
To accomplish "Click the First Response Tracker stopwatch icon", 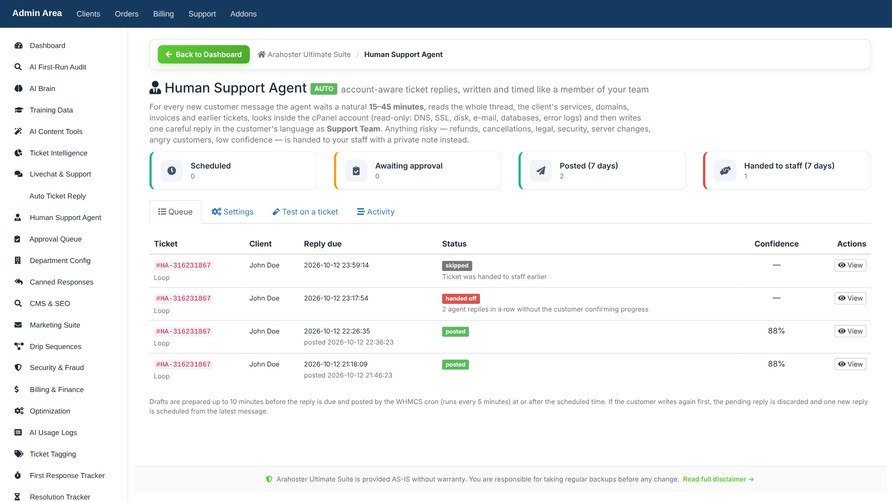I will click(x=18, y=475).
